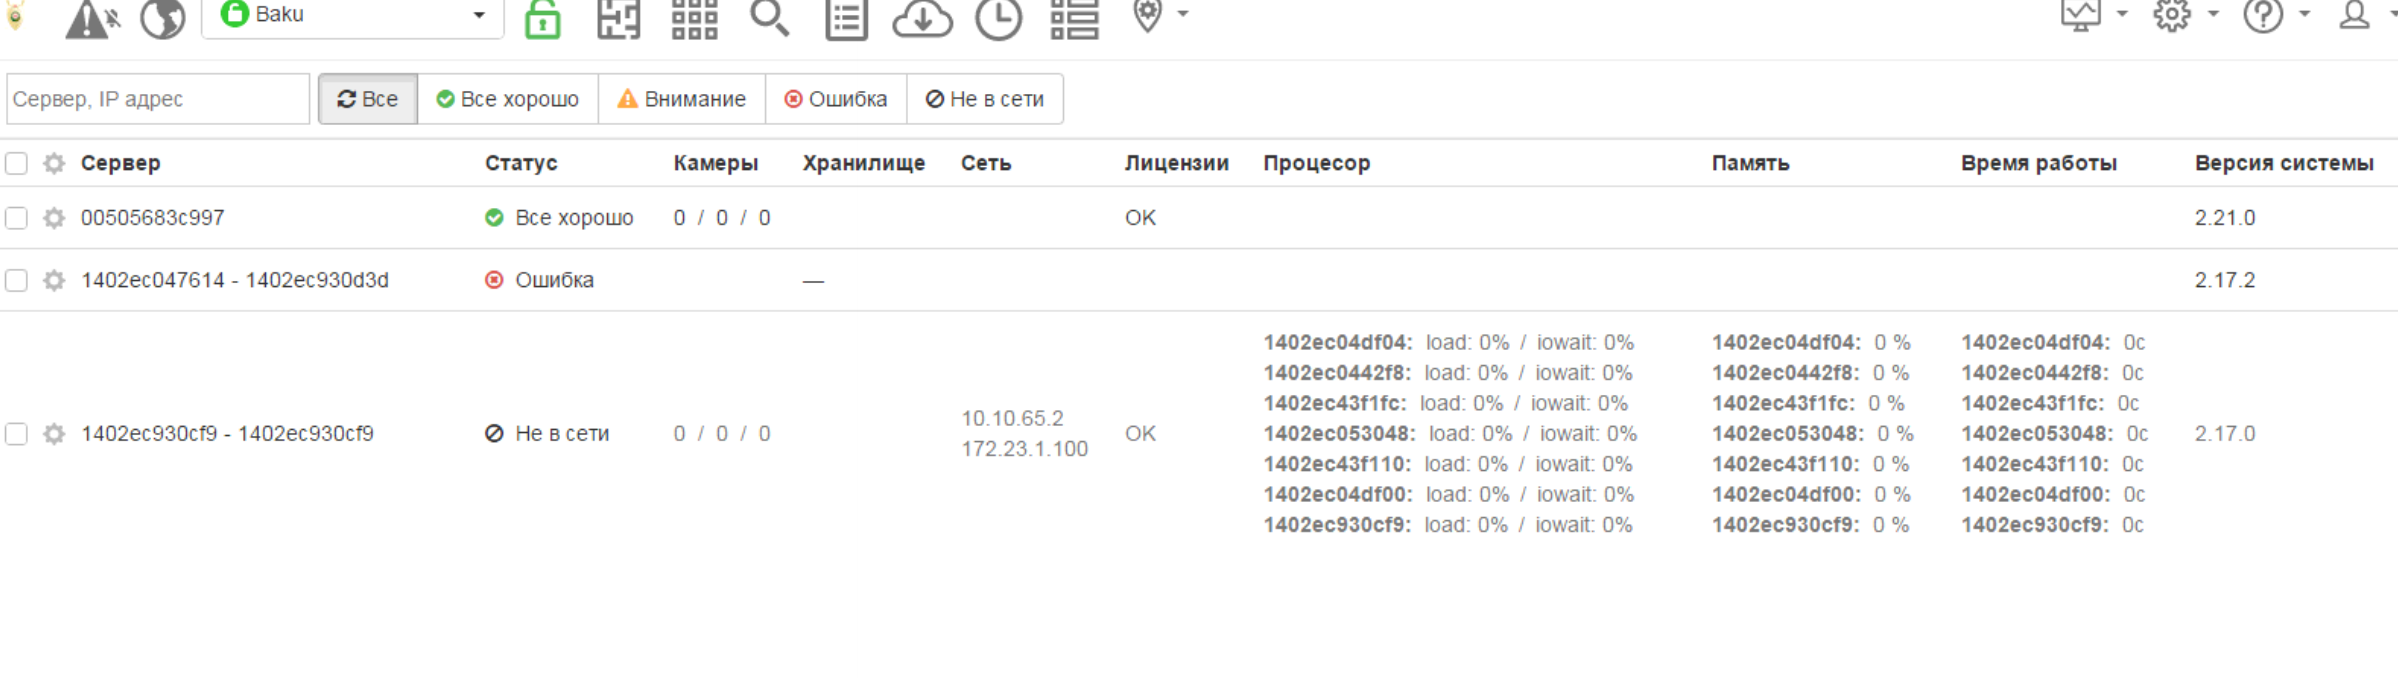Click the gear icon in table header
Screen dimensions: 2398x678
click(54, 163)
